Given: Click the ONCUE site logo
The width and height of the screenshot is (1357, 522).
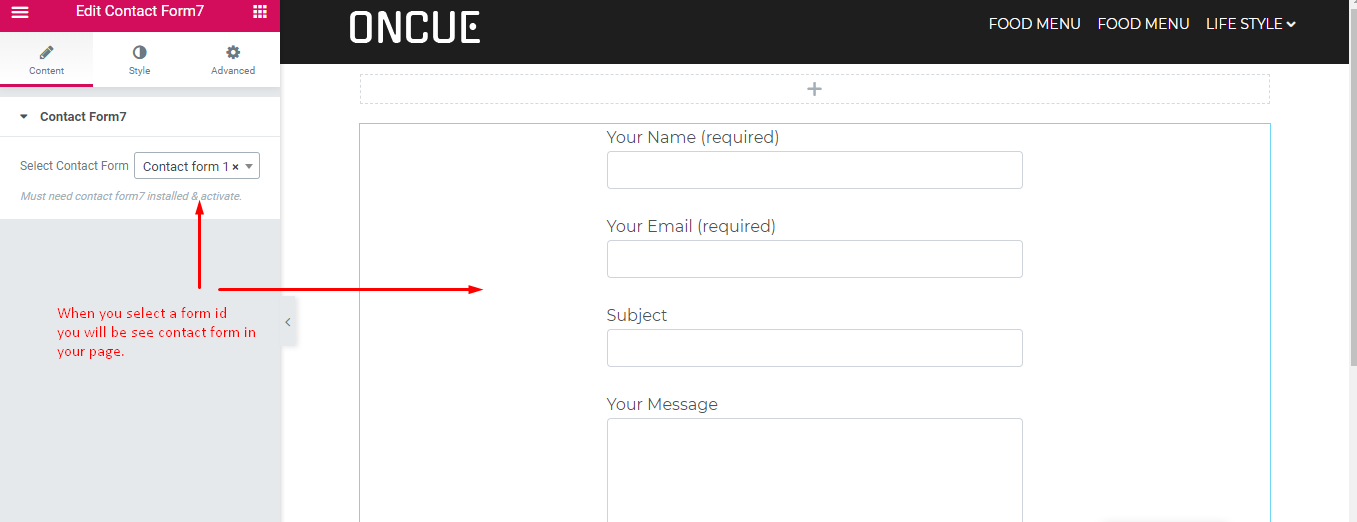Looking at the screenshot, I should tap(415, 27).
